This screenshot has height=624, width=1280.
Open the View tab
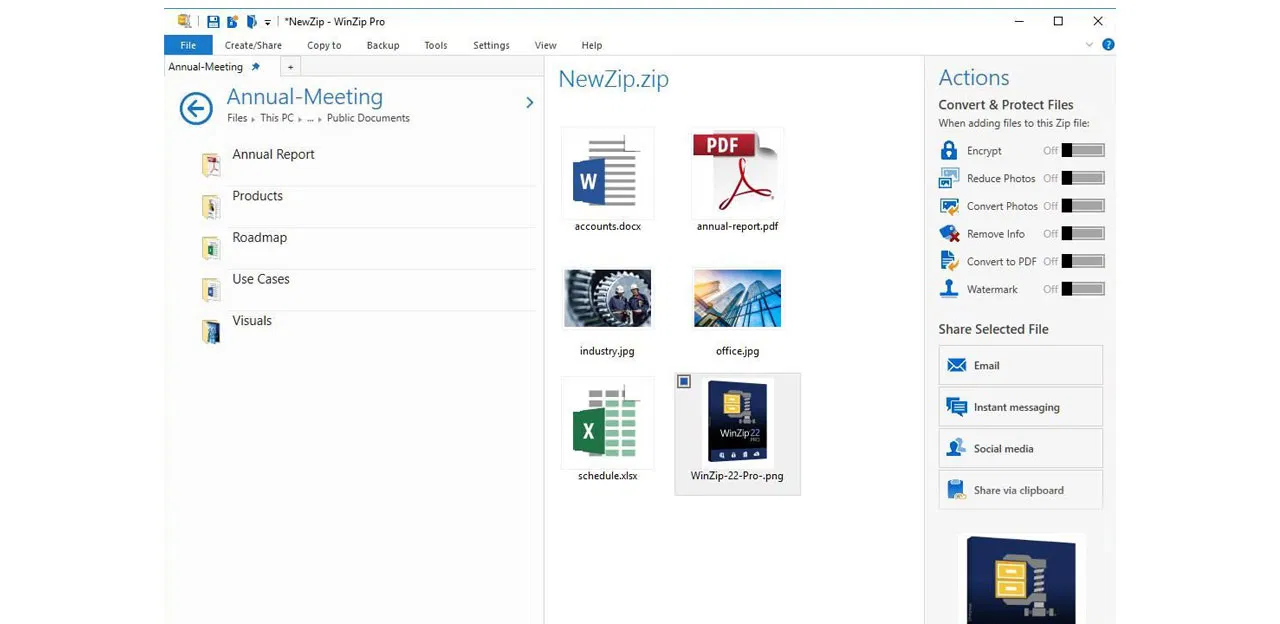coord(545,45)
